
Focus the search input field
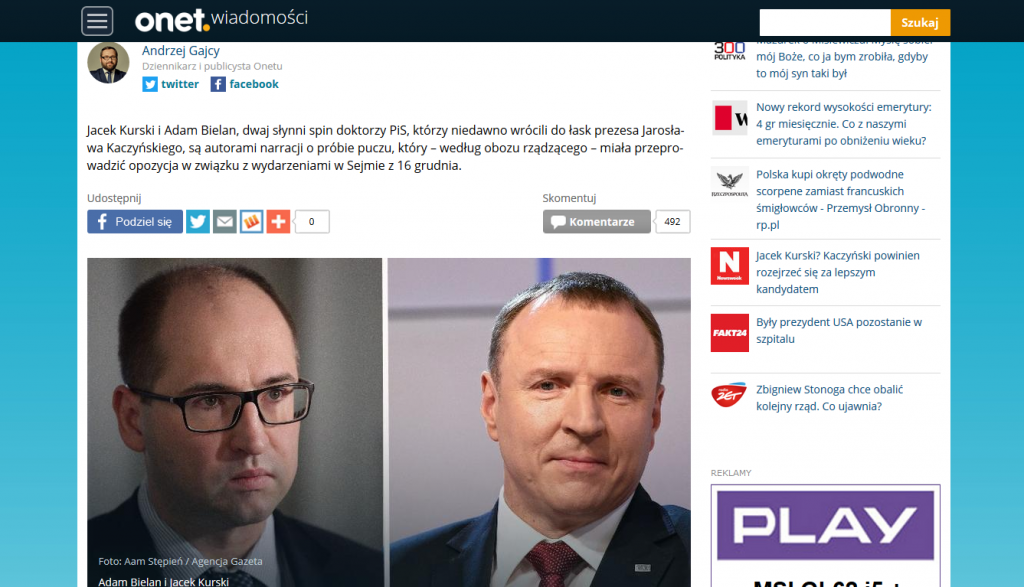tap(825, 23)
